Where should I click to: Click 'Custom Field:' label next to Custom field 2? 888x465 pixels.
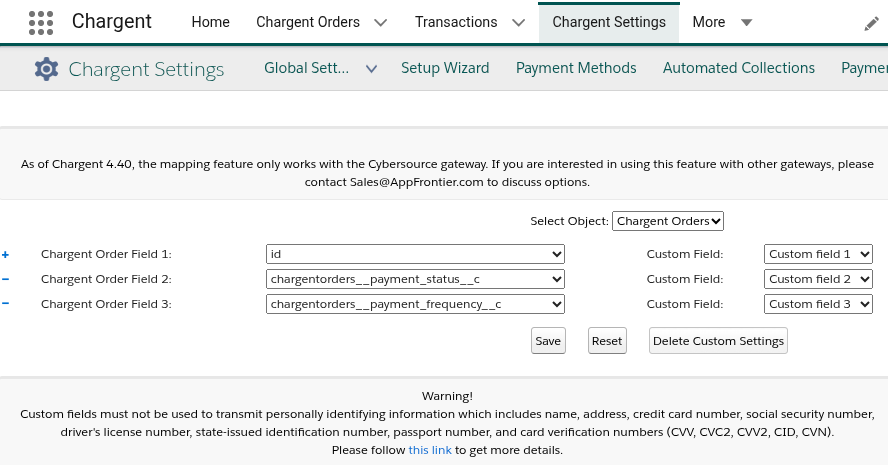pos(685,279)
